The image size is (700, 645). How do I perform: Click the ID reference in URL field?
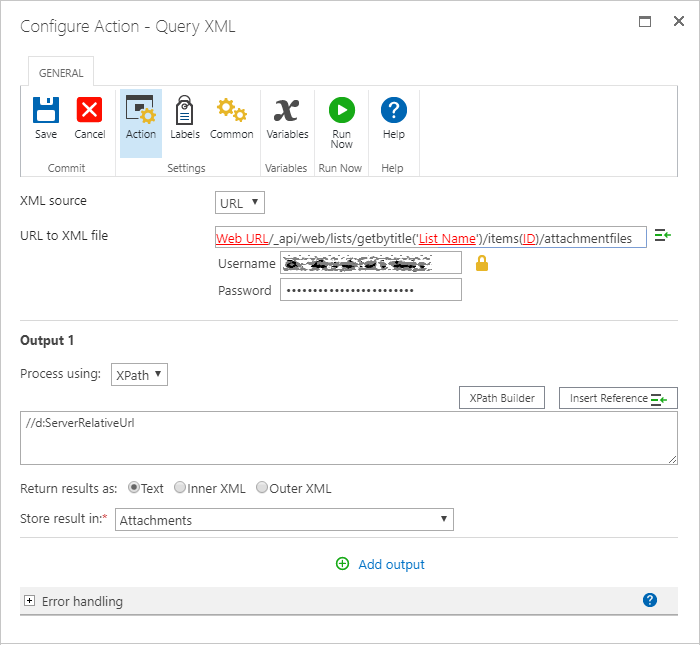pyautogui.click(x=529, y=238)
